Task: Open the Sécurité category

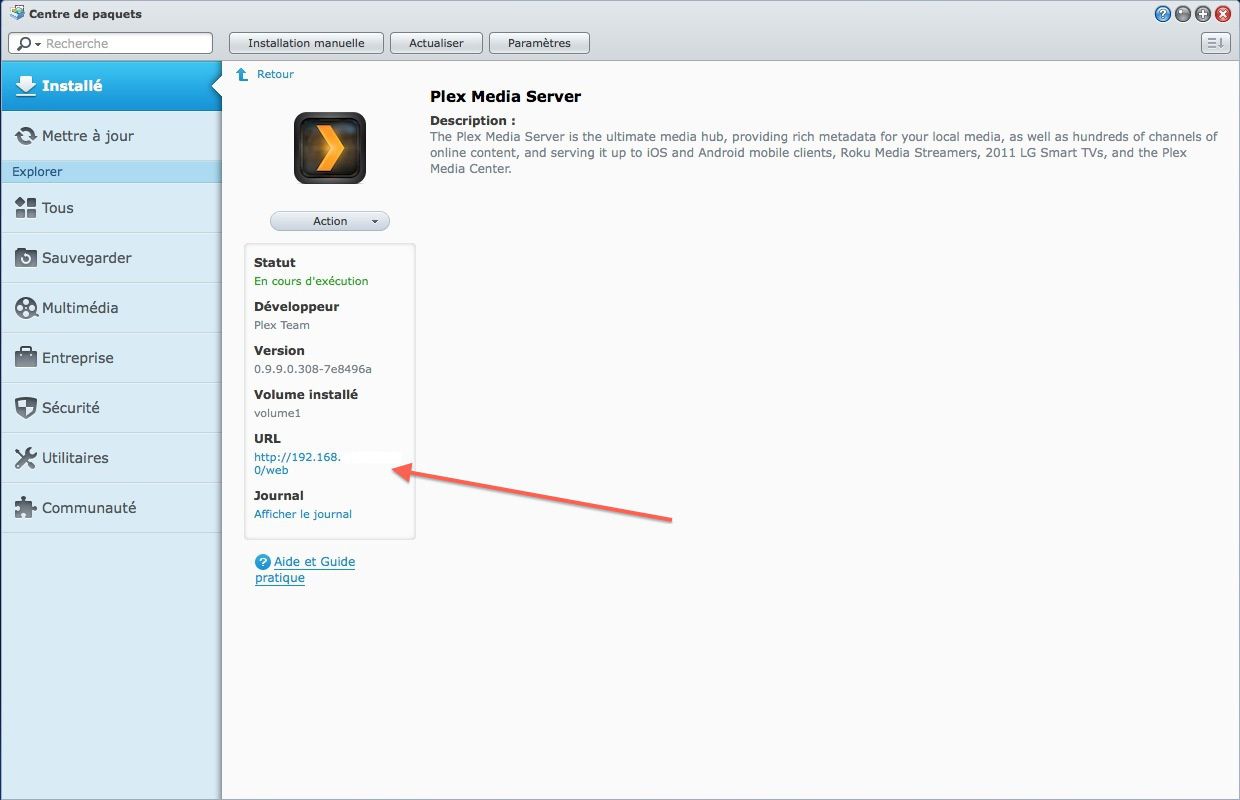Action: (111, 408)
